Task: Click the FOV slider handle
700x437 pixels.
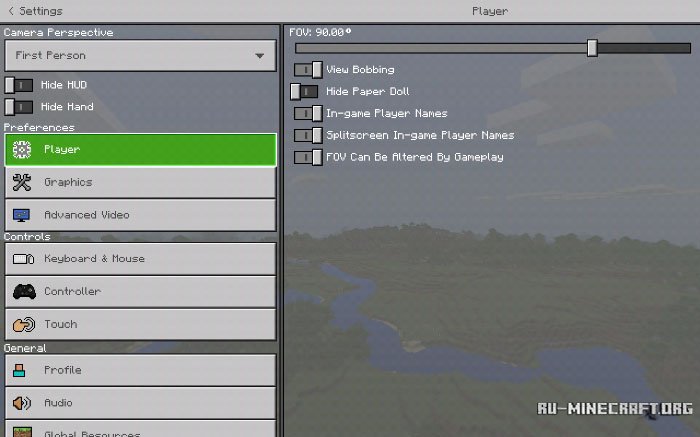Action: point(592,48)
